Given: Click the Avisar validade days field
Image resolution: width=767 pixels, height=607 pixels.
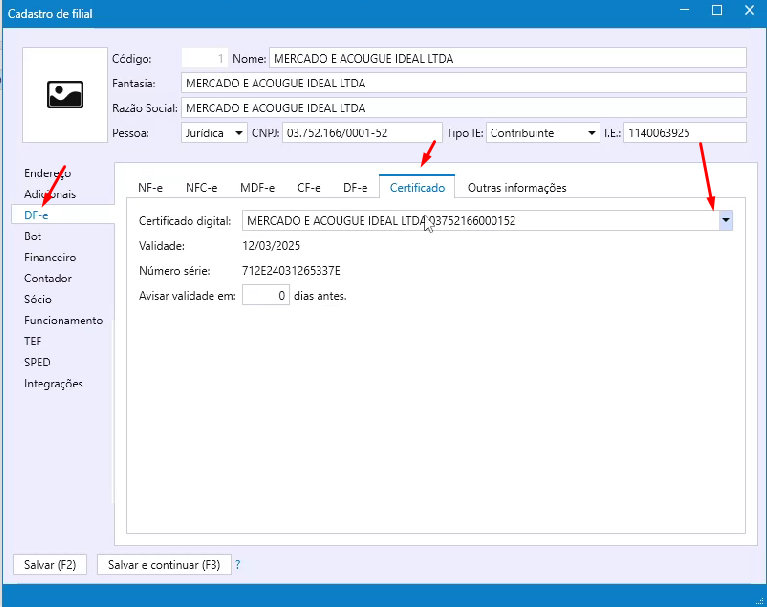Looking at the screenshot, I should (x=266, y=296).
